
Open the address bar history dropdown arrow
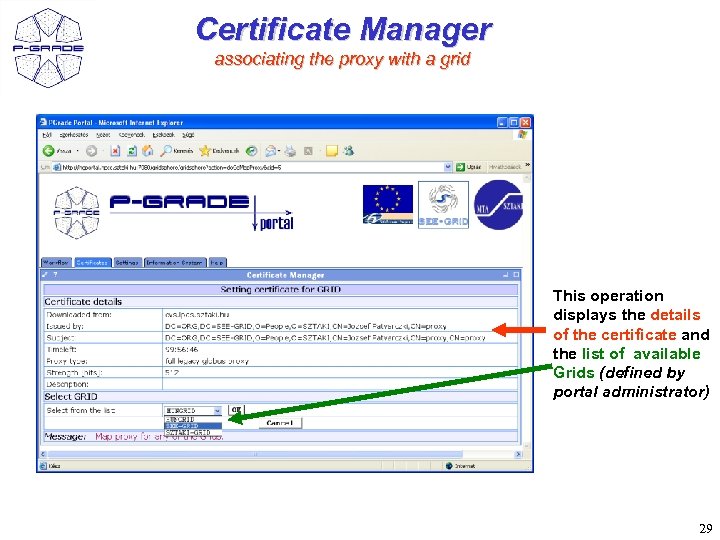448,167
